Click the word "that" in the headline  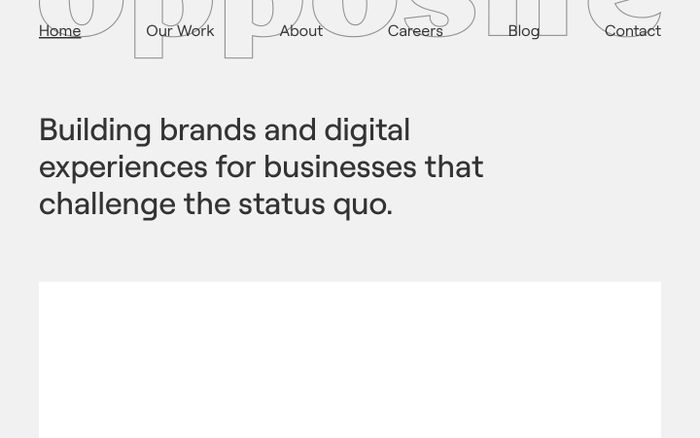[x=454, y=166]
